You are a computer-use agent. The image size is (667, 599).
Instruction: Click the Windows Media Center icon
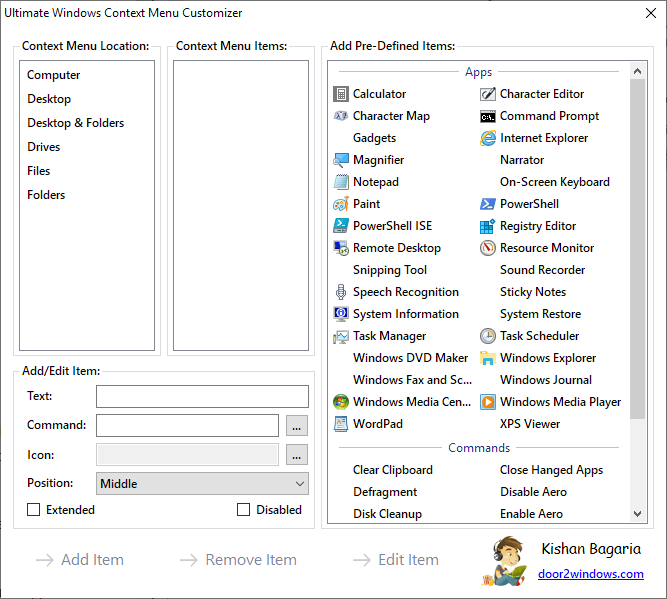click(x=341, y=402)
